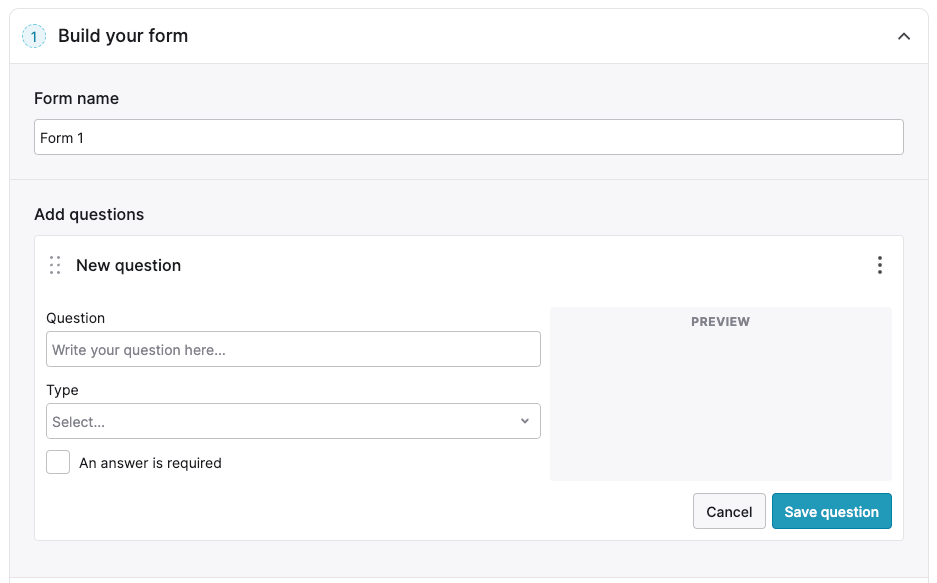Click the New question card title
Image resolution: width=937 pixels, height=583 pixels.
point(128,265)
